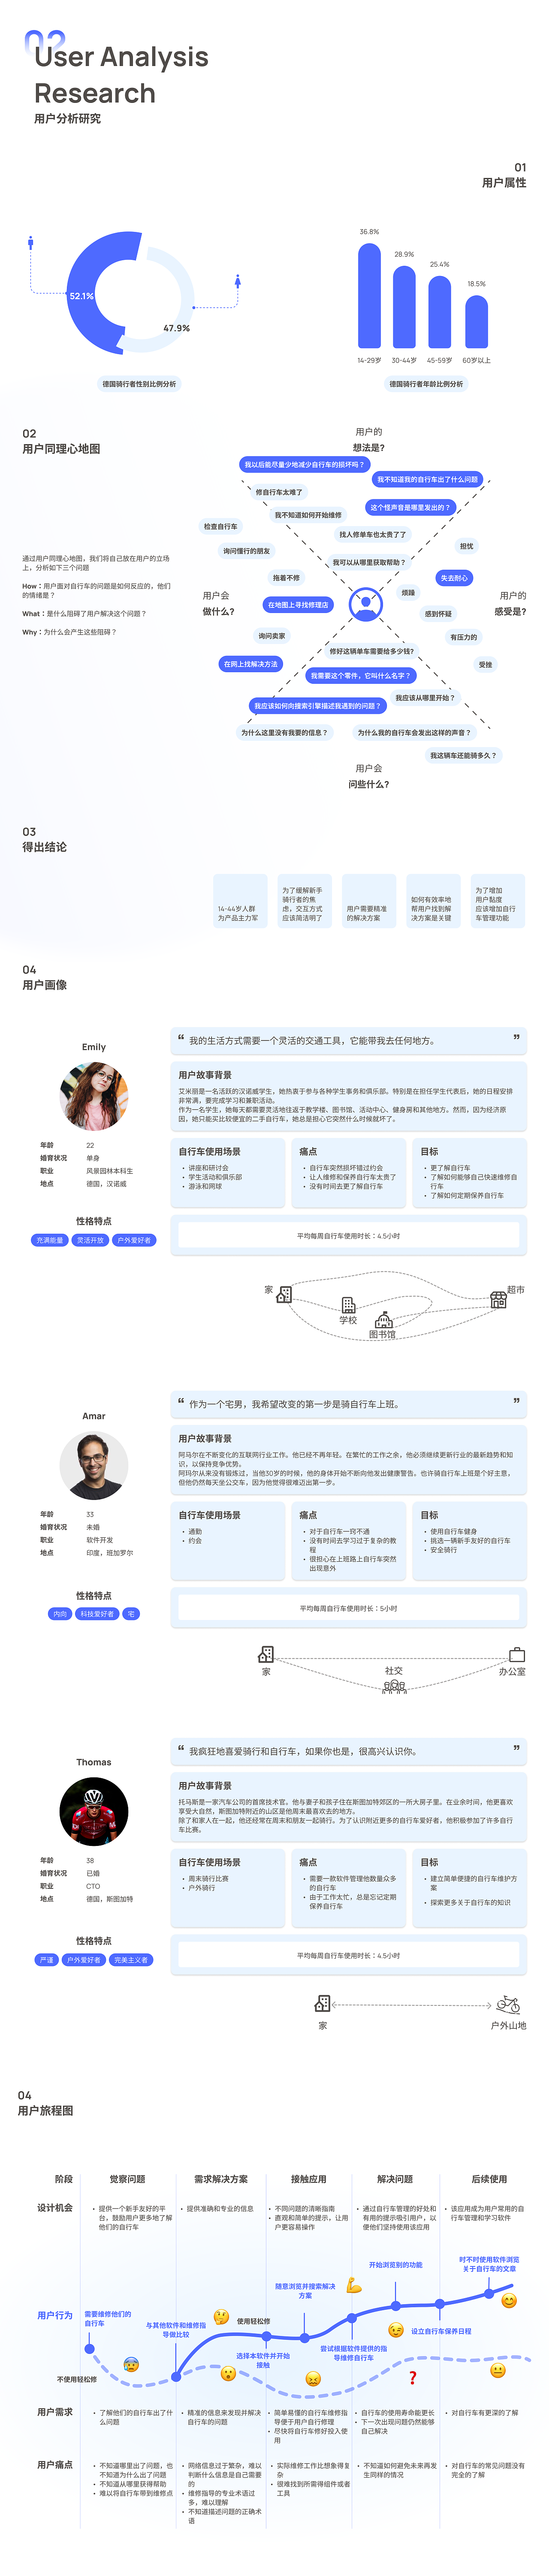Click the 觉察问题 stage header
The image size is (549, 2576).
click(x=128, y=2179)
